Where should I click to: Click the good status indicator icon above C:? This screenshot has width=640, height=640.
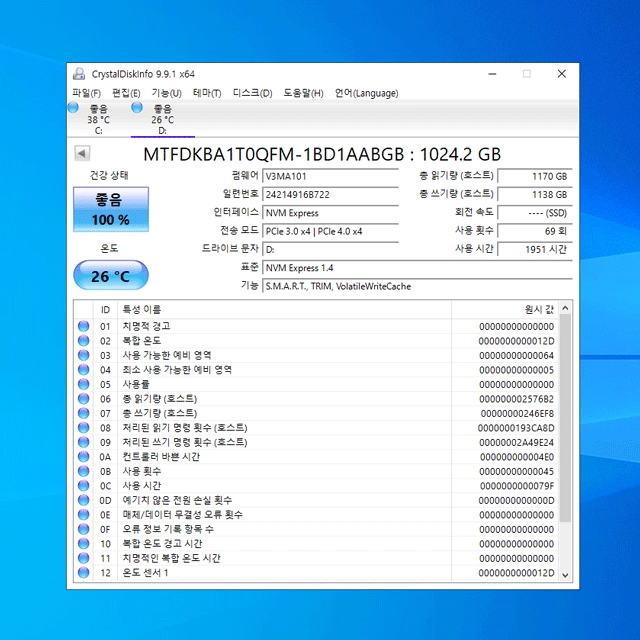[73, 108]
